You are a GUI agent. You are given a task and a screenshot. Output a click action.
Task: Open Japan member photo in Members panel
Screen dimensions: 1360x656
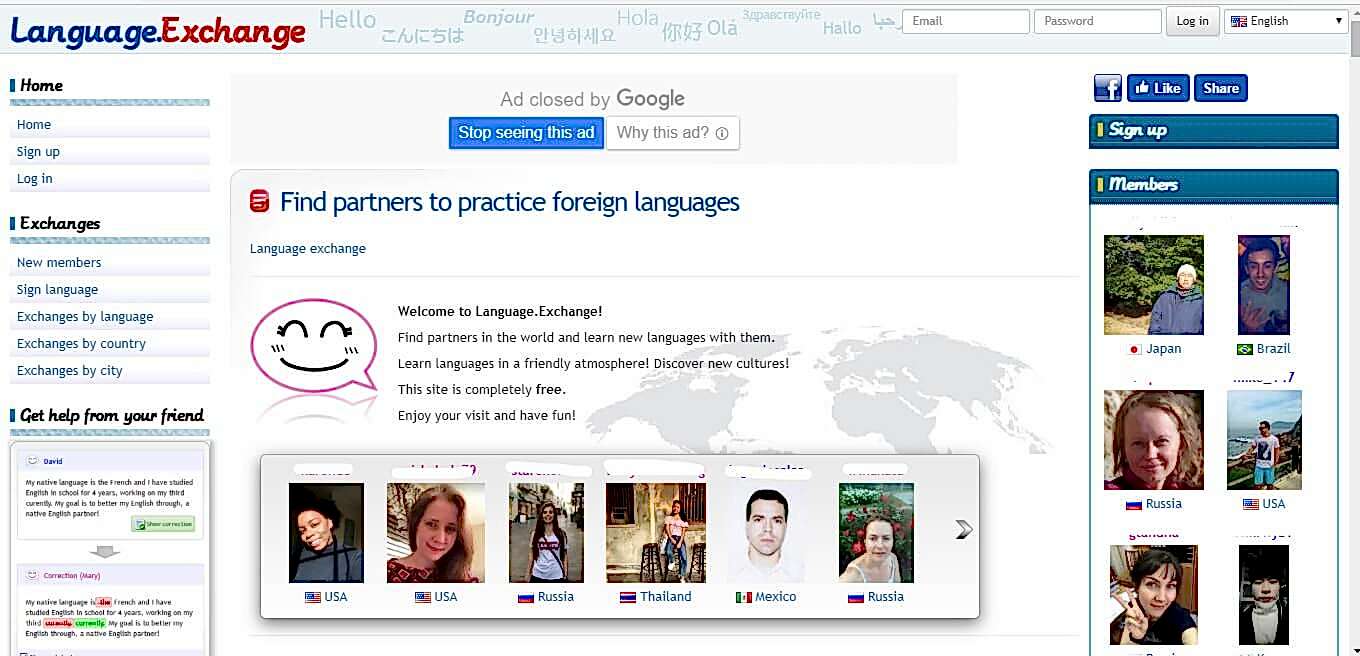[x=1154, y=285]
